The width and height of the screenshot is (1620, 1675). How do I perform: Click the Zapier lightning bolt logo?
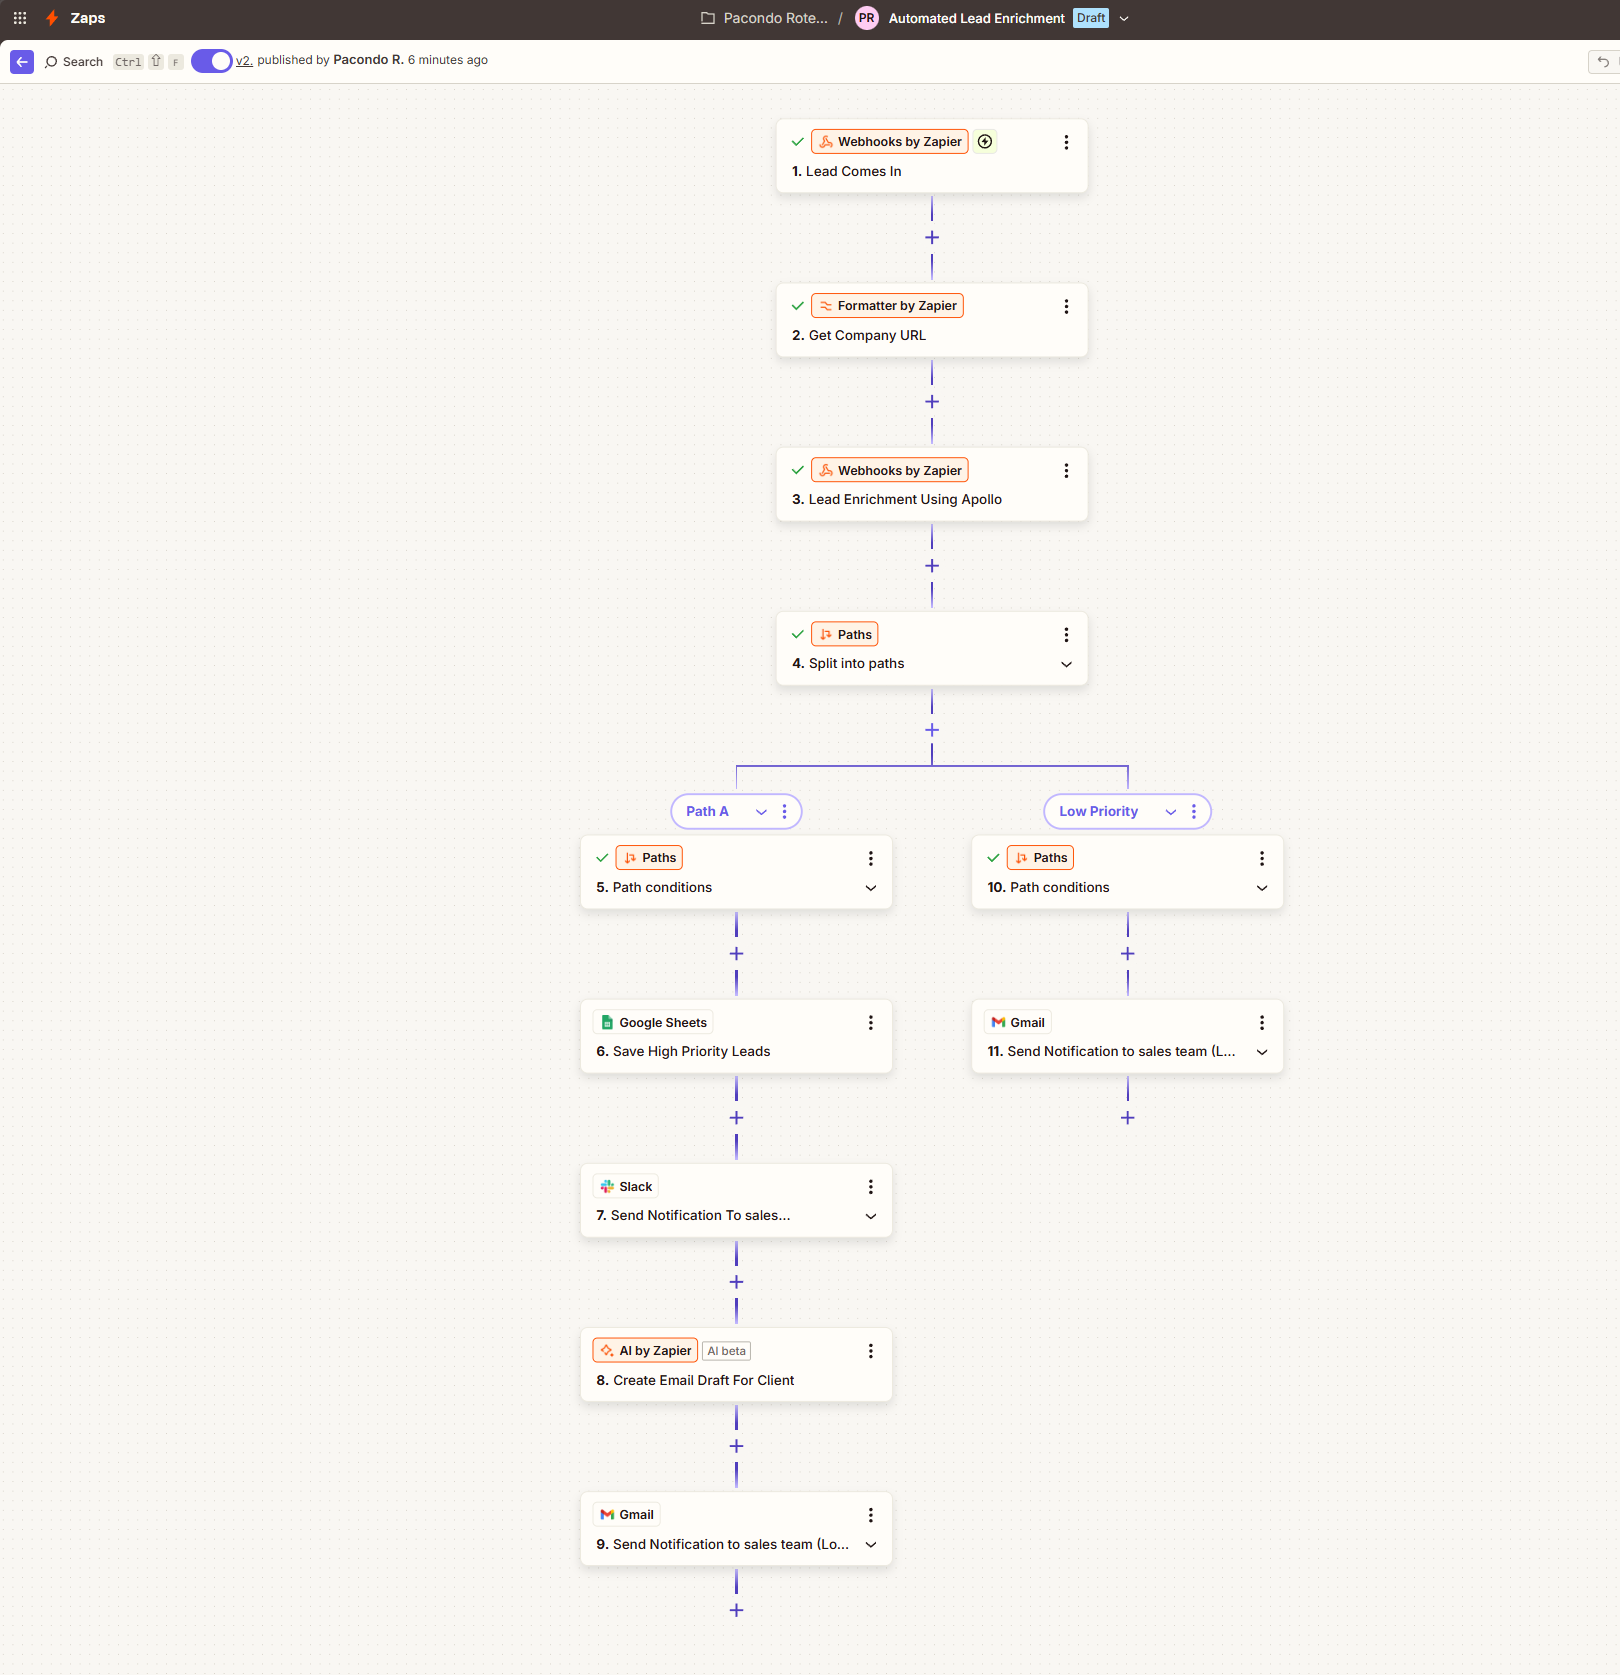52,18
